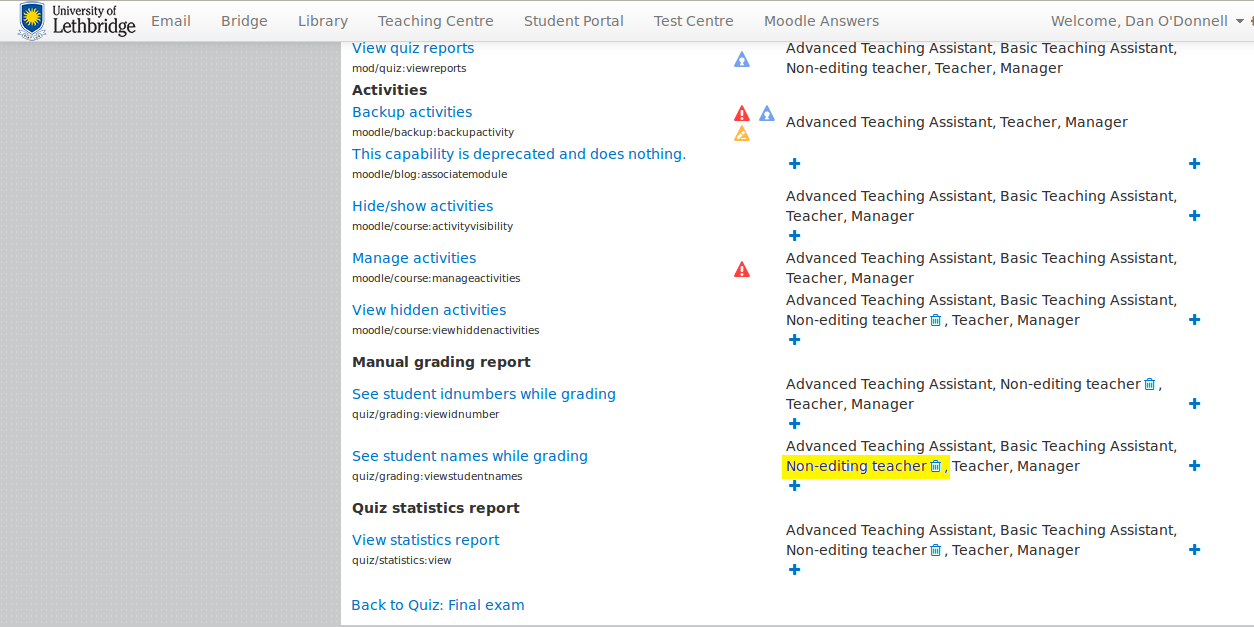
Task: Click the University of Lethbridge logo
Action: (77, 20)
